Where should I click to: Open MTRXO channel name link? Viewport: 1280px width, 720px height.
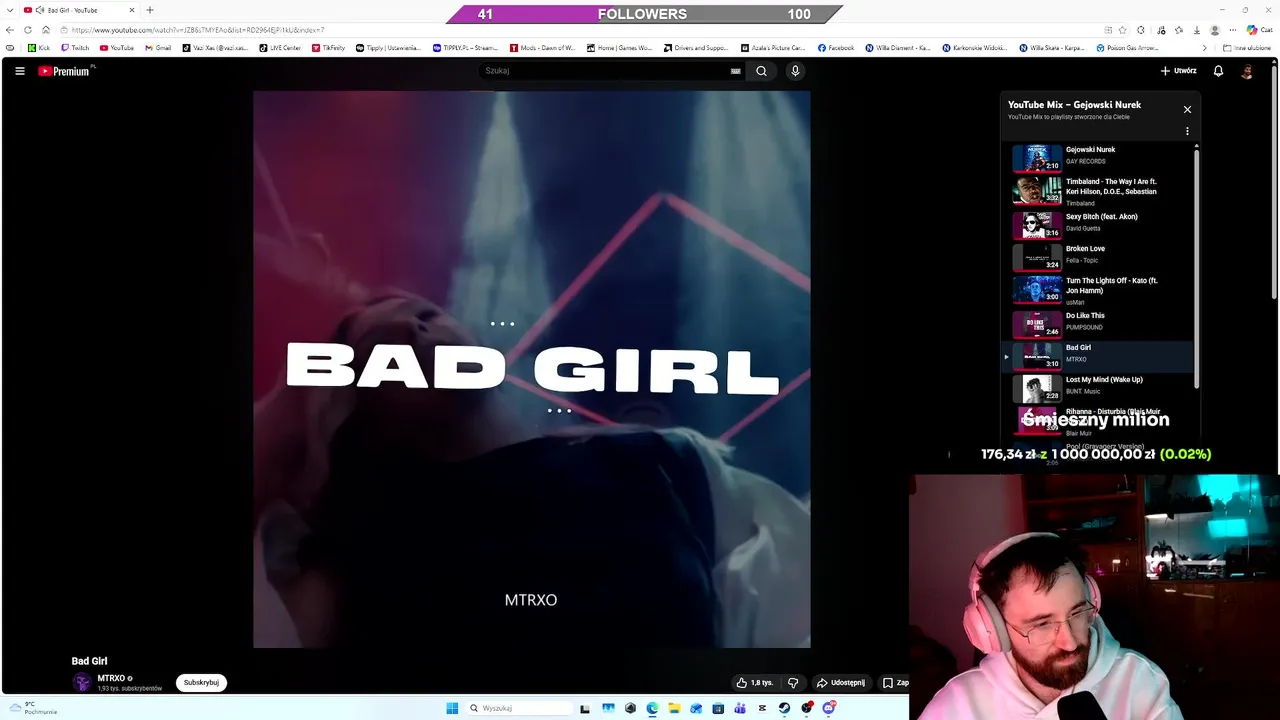[111, 678]
